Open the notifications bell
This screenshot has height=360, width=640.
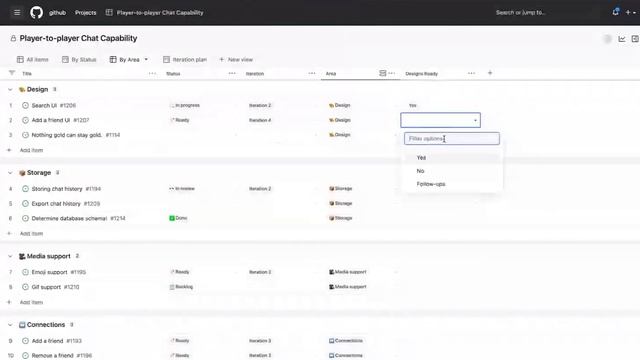616,12
